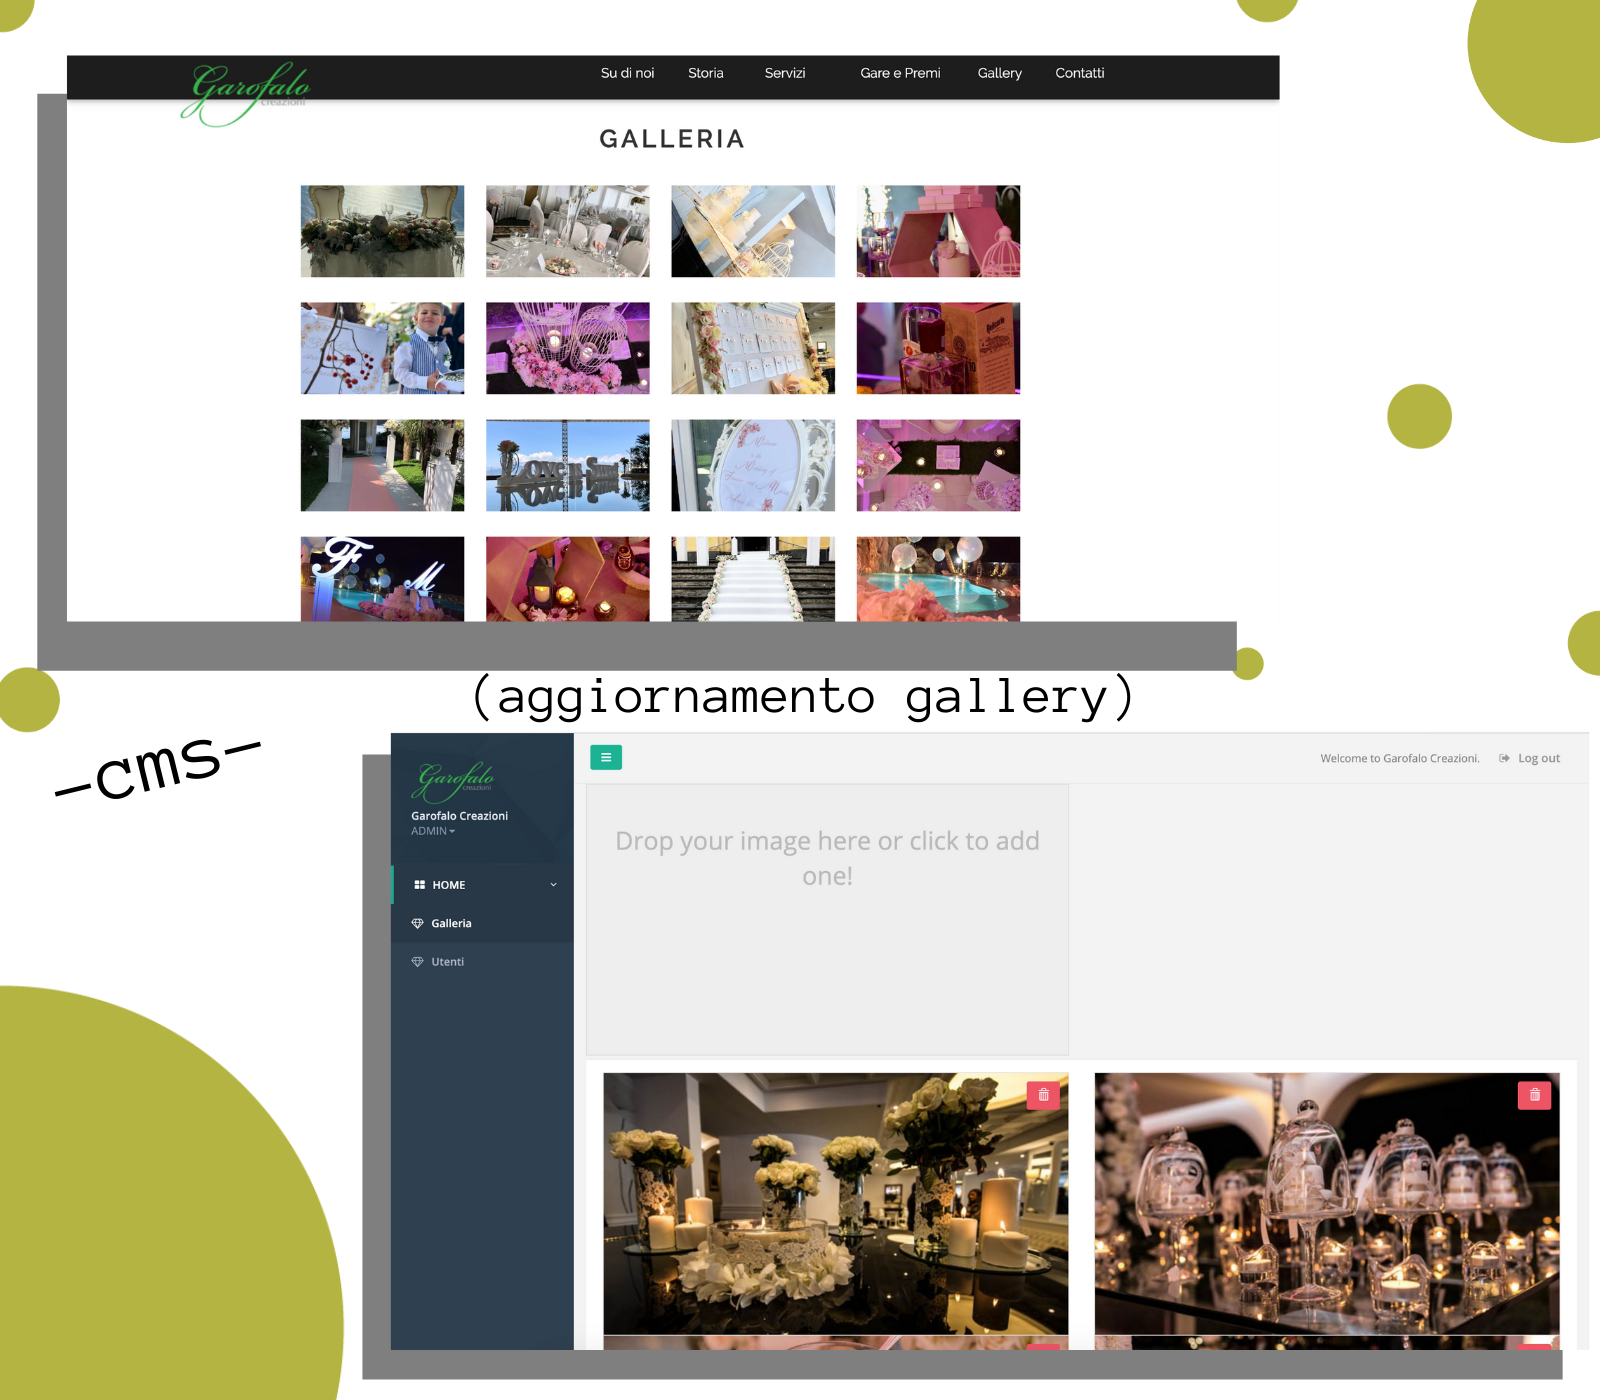Image resolution: width=1600 pixels, height=1400 pixels.
Task: View the oval mirror welcome sign photo
Action: point(753,465)
